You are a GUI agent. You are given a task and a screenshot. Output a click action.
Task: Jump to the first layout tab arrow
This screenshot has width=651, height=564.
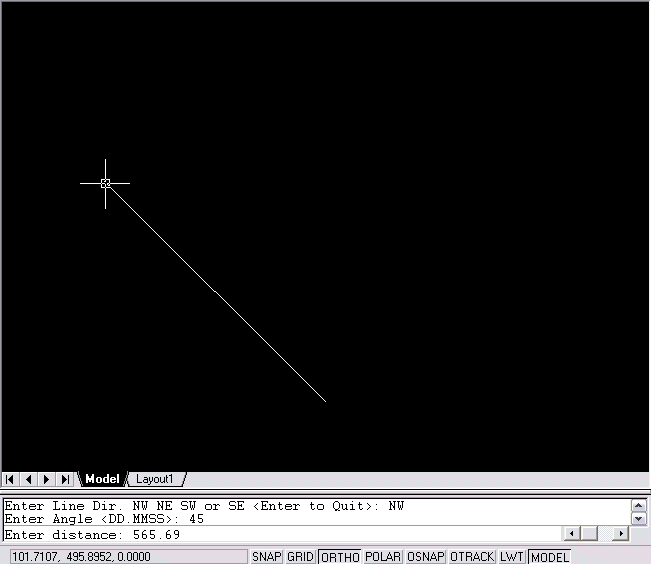(x=11, y=480)
